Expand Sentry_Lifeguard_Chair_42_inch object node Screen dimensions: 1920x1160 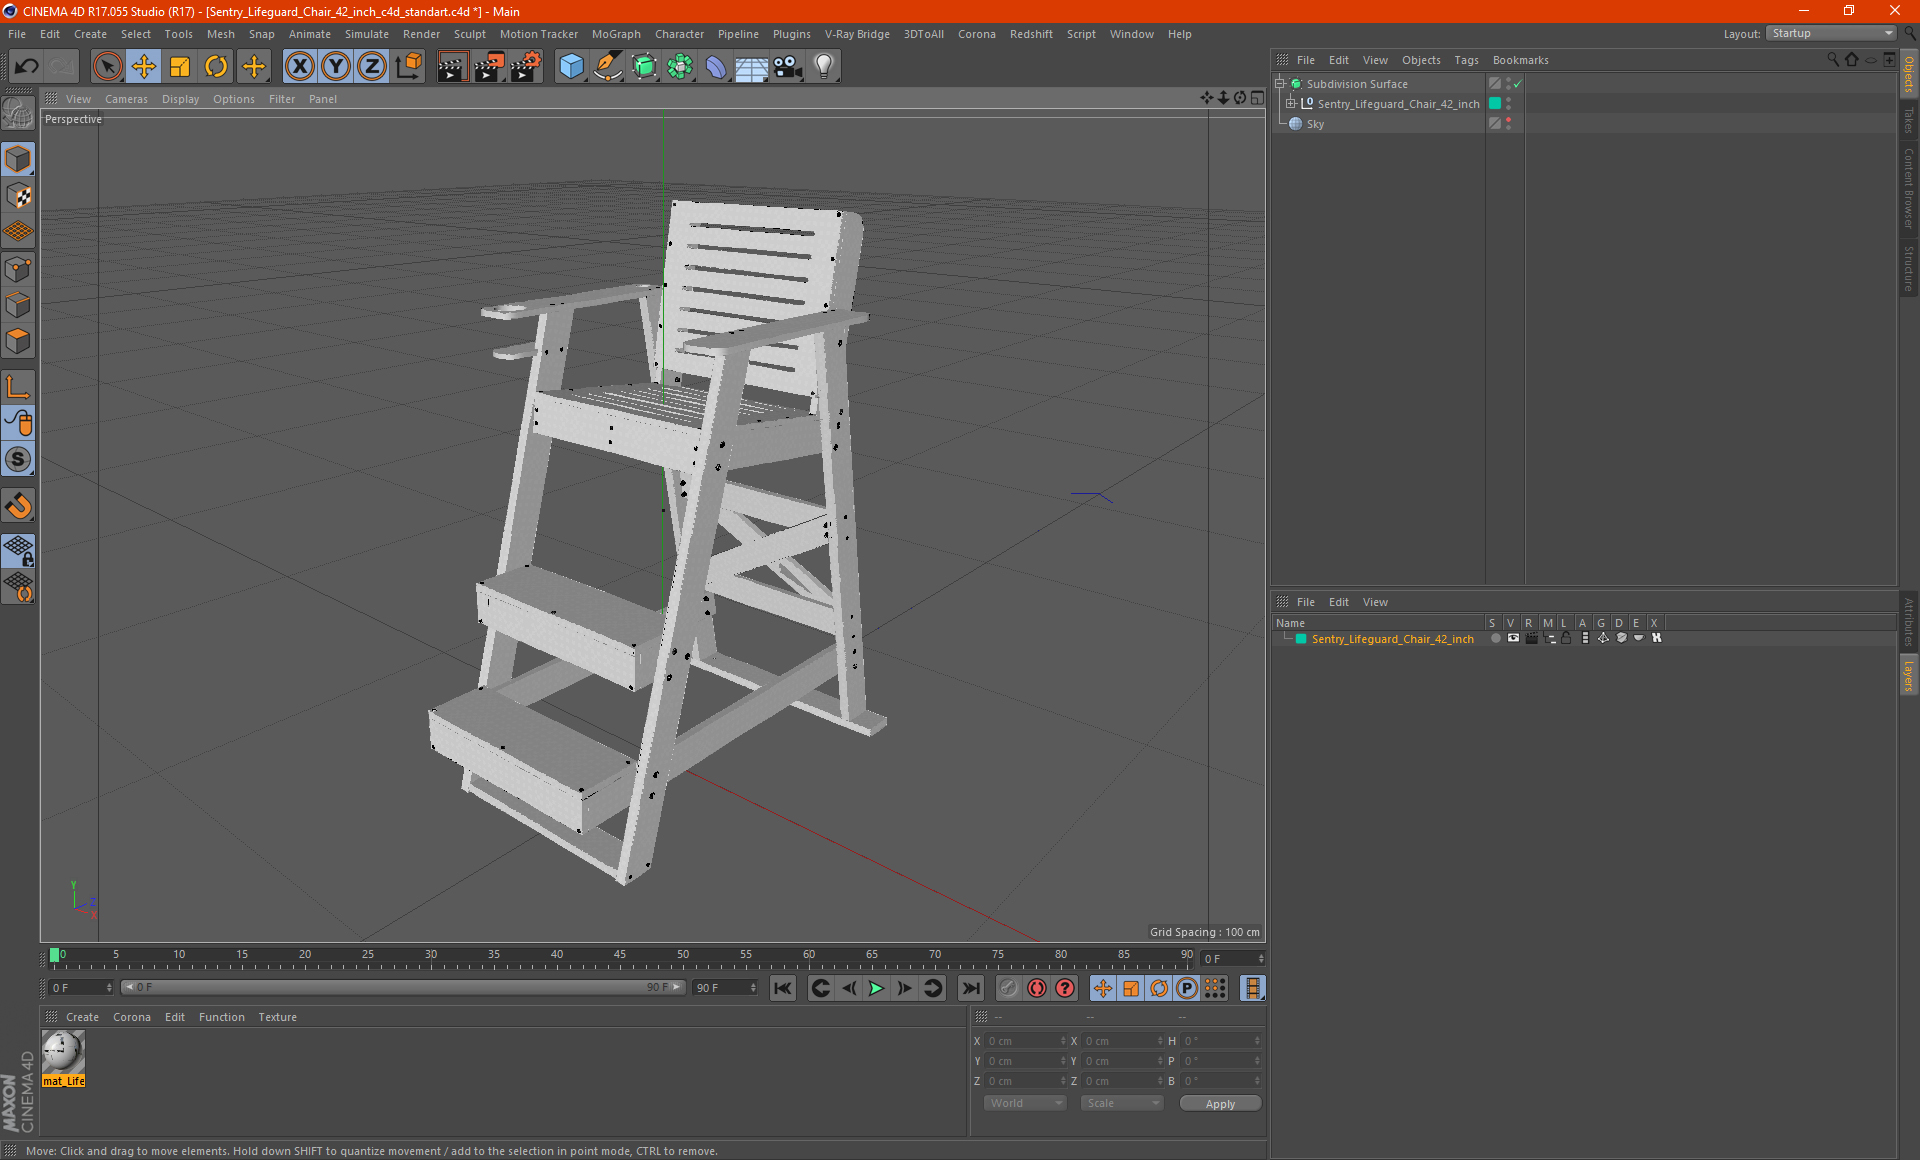tap(1291, 103)
